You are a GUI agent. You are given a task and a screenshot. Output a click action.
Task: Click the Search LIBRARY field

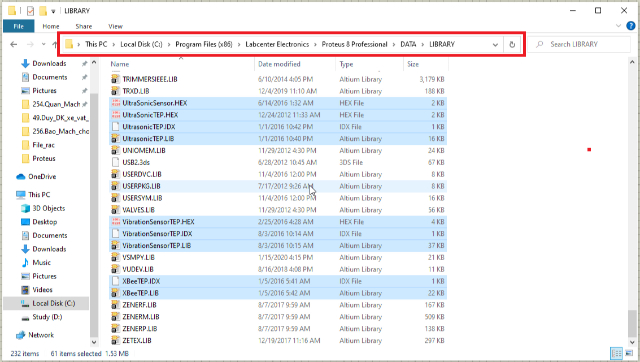coord(579,44)
